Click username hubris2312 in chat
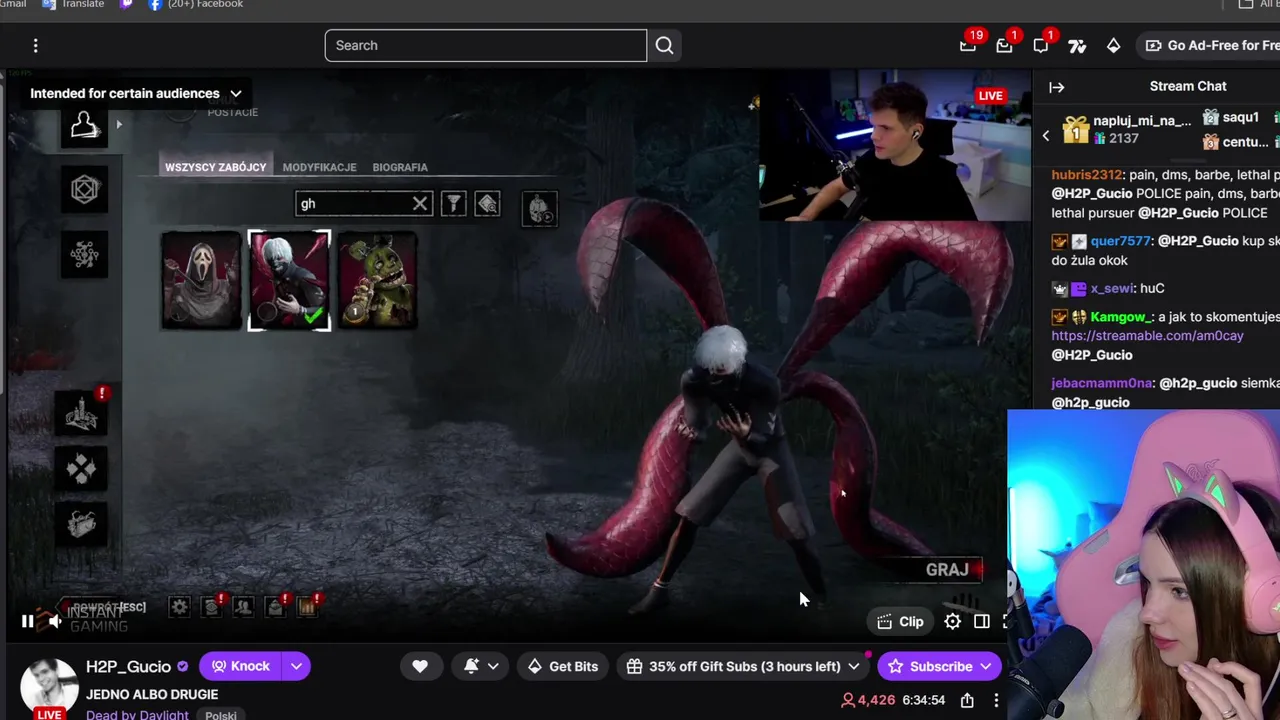Viewport: 1280px width, 720px height. [x=1087, y=174]
